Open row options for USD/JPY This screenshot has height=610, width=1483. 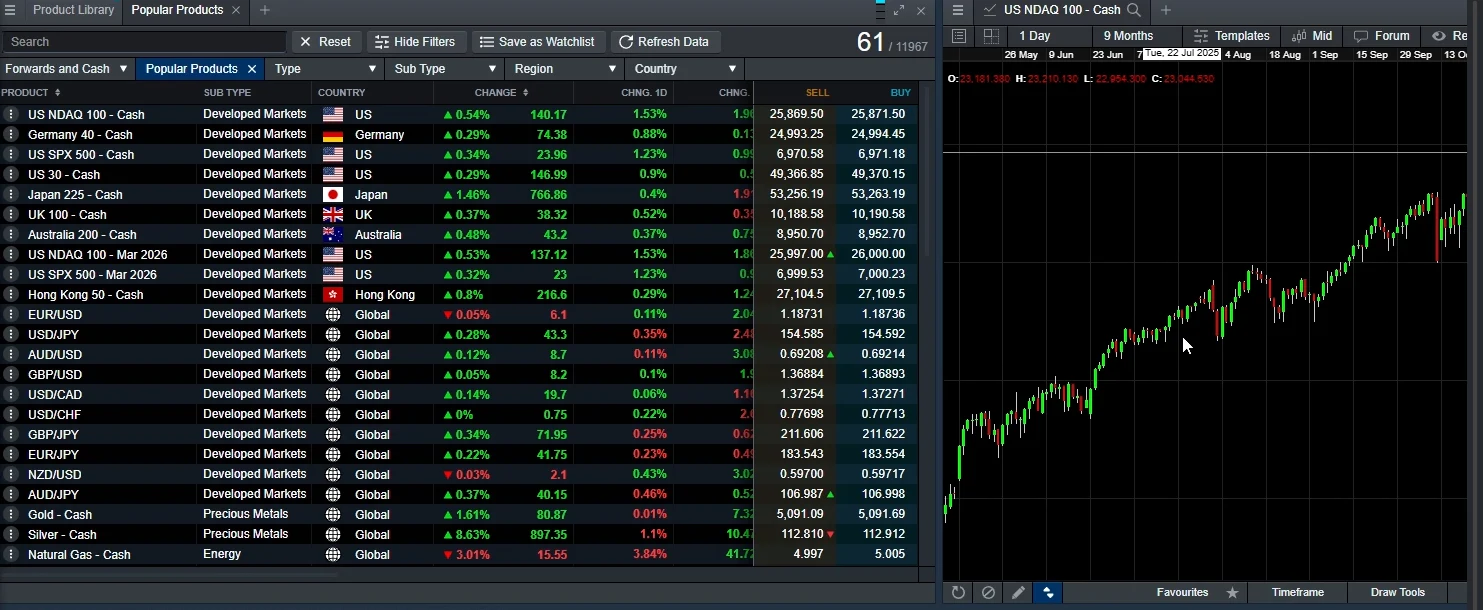click(11, 334)
